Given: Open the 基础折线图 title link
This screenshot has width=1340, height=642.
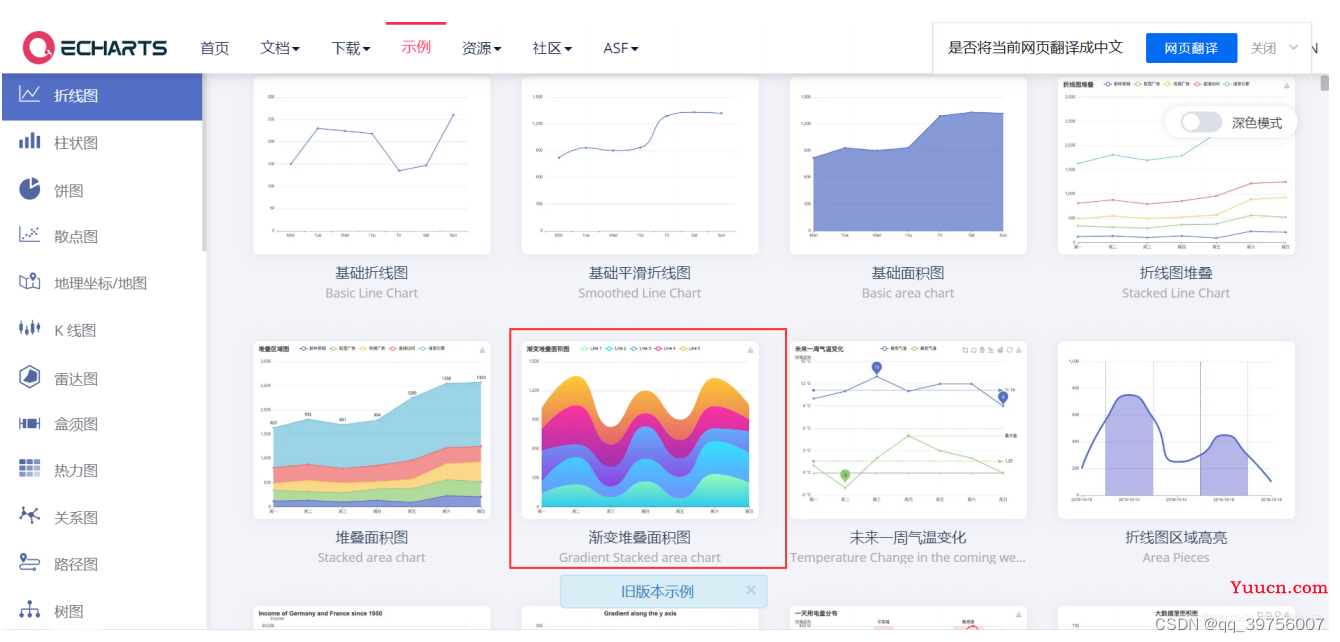Looking at the screenshot, I should [372, 272].
